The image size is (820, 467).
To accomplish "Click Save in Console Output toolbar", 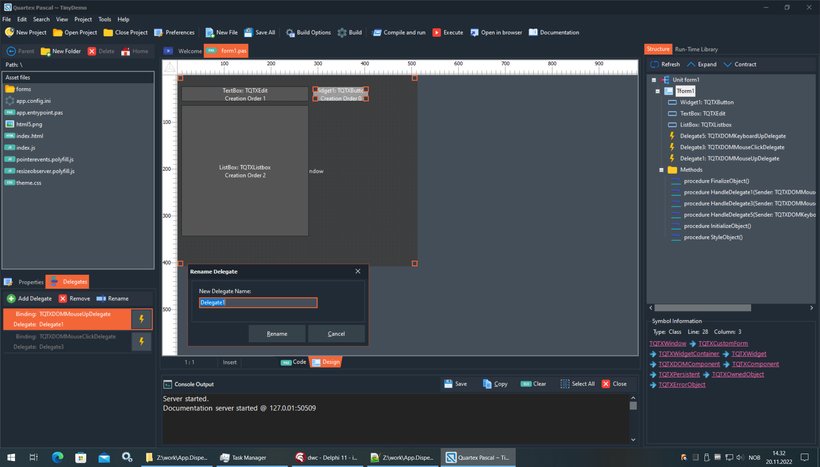I will [455, 384].
